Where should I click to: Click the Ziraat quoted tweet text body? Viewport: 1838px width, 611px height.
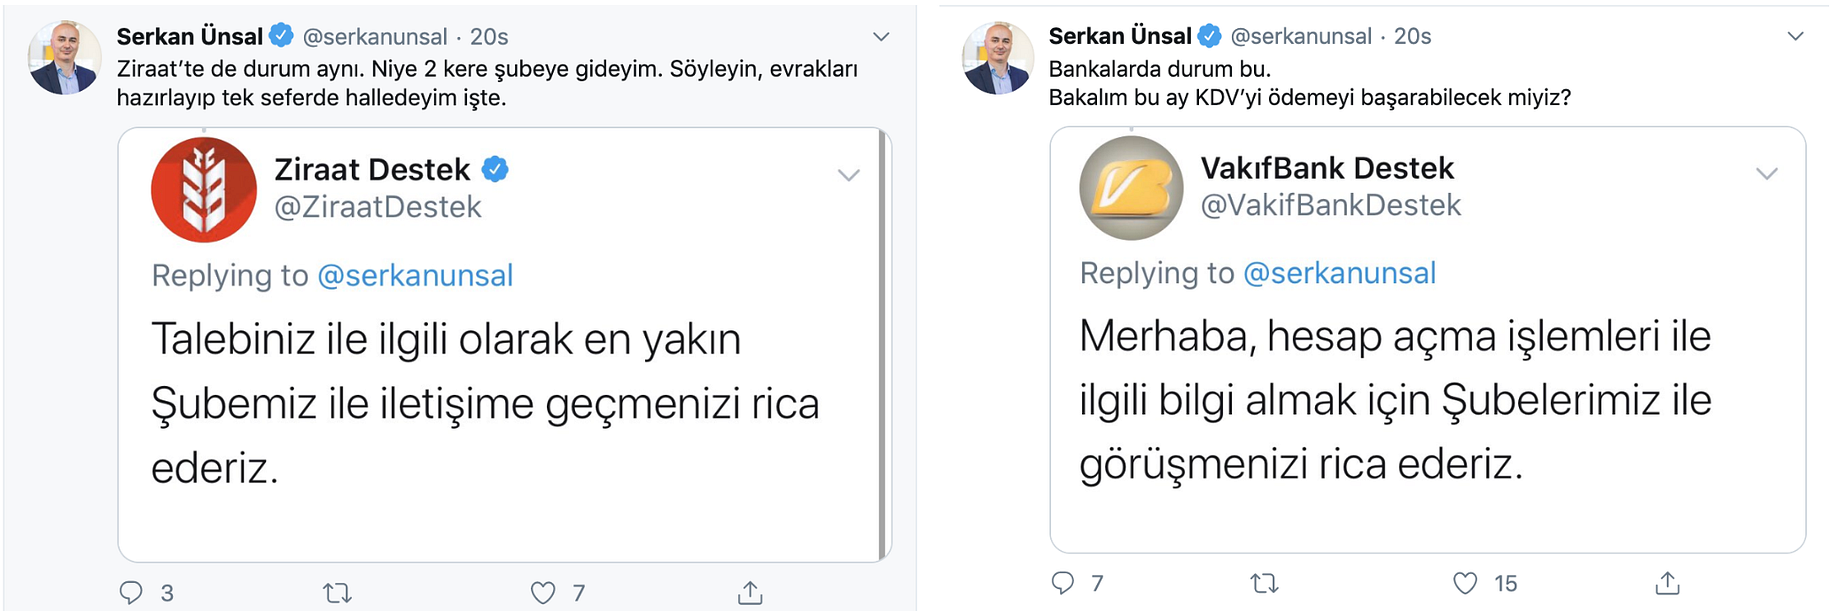[485, 403]
